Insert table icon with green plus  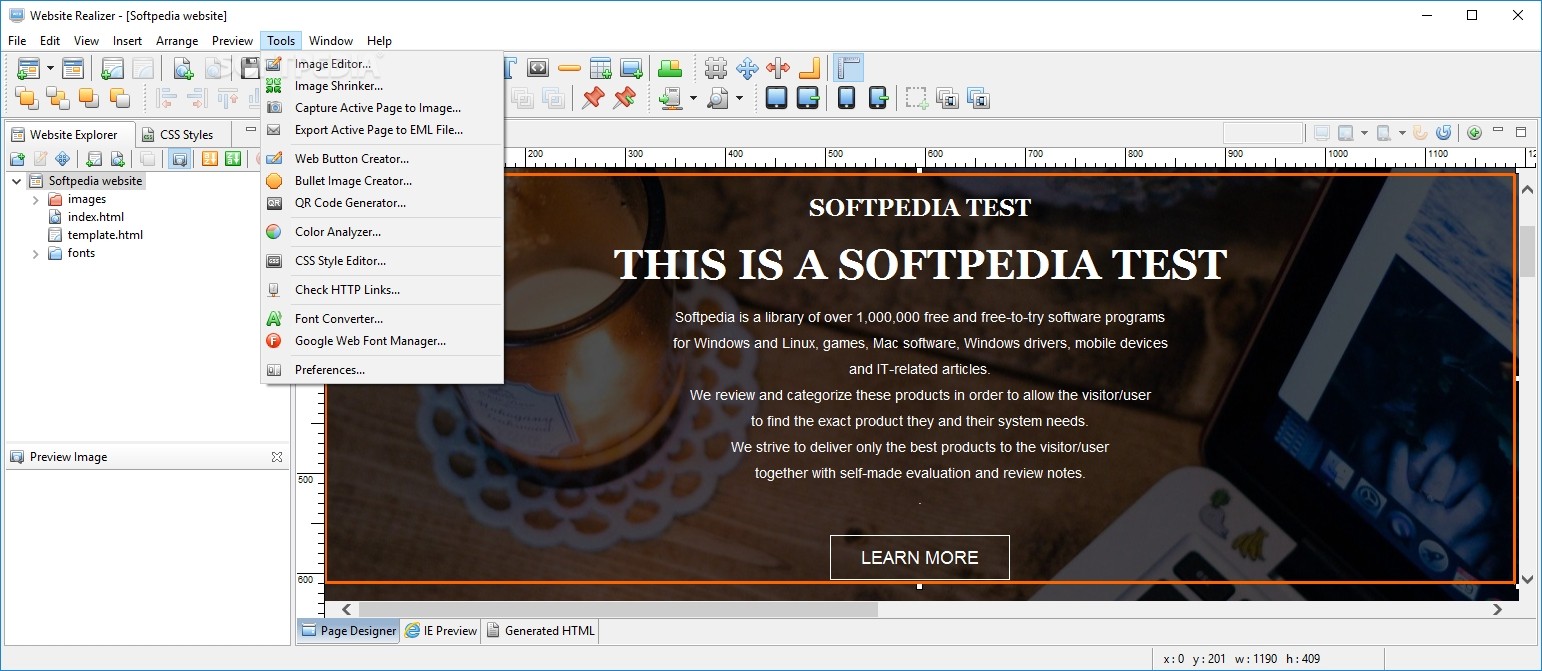tap(600, 68)
